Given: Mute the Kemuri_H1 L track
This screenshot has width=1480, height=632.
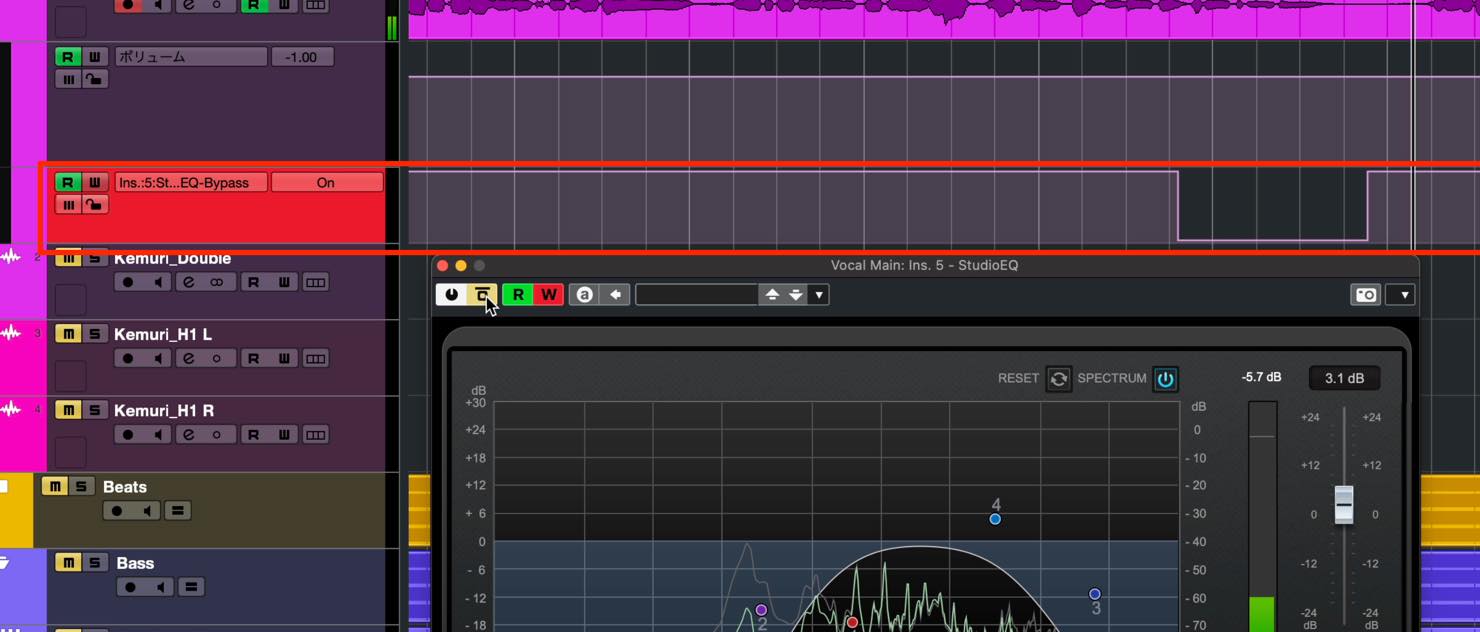Looking at the screenshot, I should 67,334.
